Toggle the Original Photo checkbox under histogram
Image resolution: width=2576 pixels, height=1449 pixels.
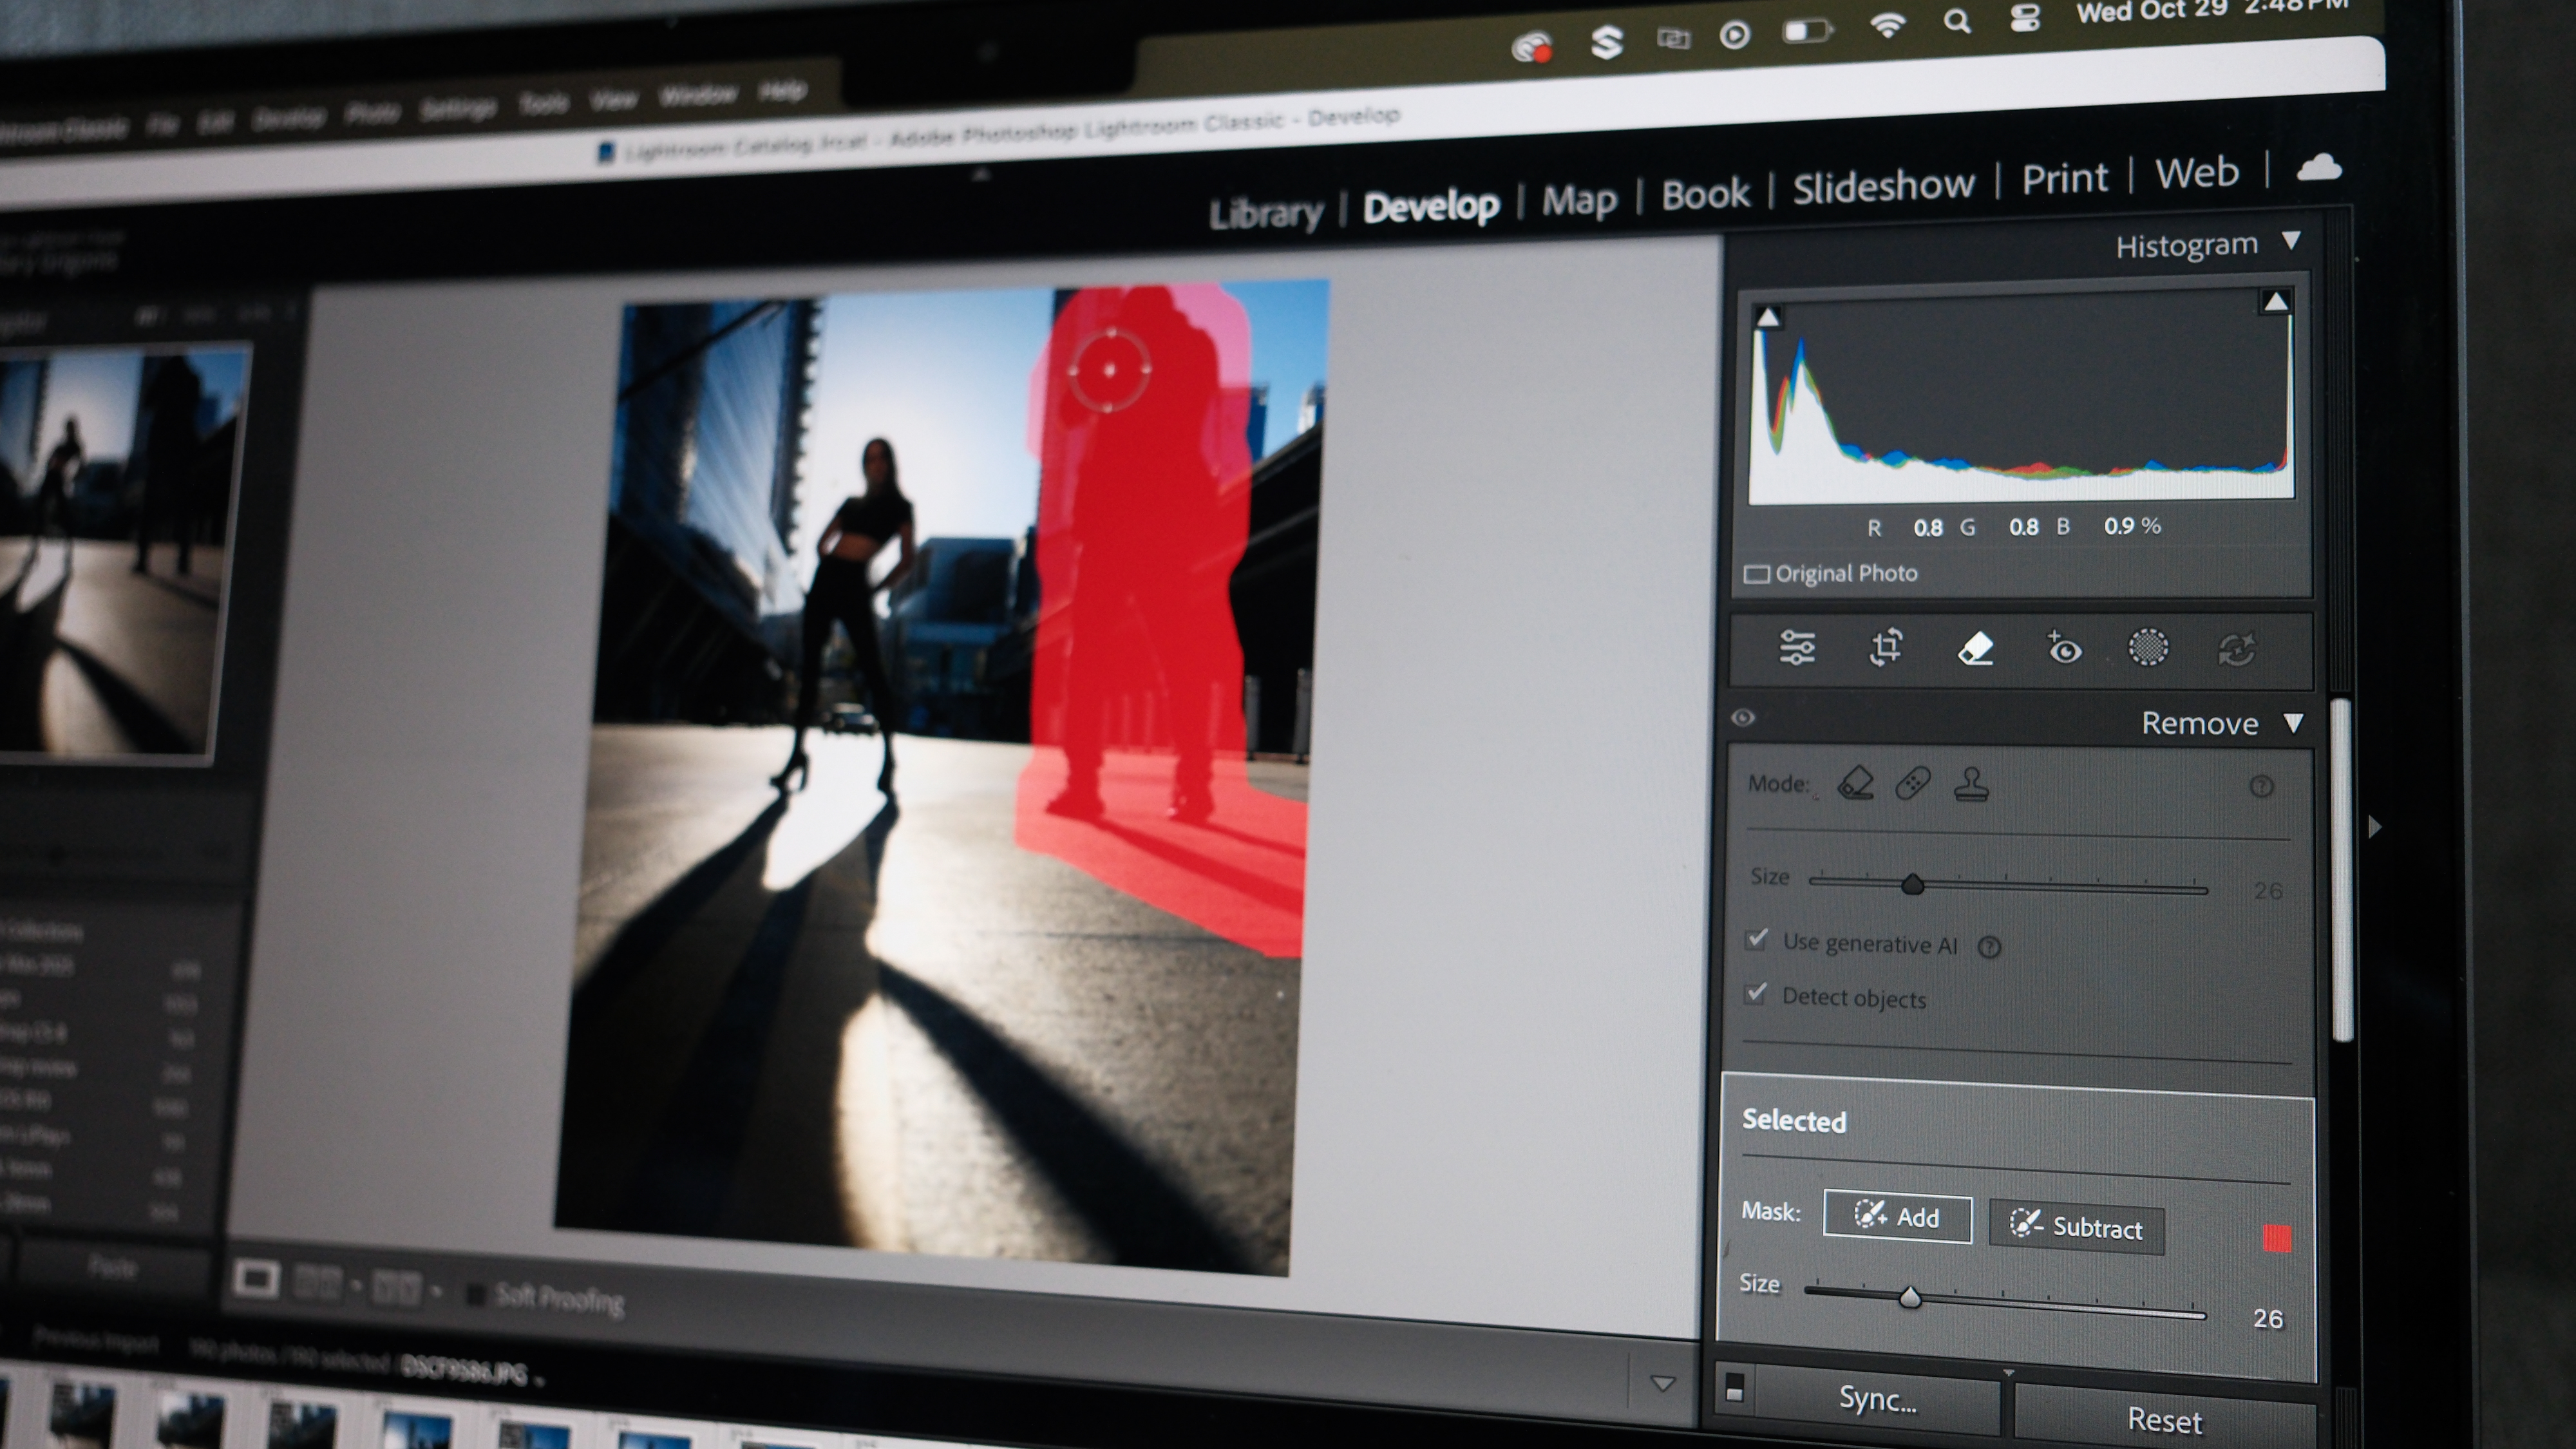tap(1757, 573)
